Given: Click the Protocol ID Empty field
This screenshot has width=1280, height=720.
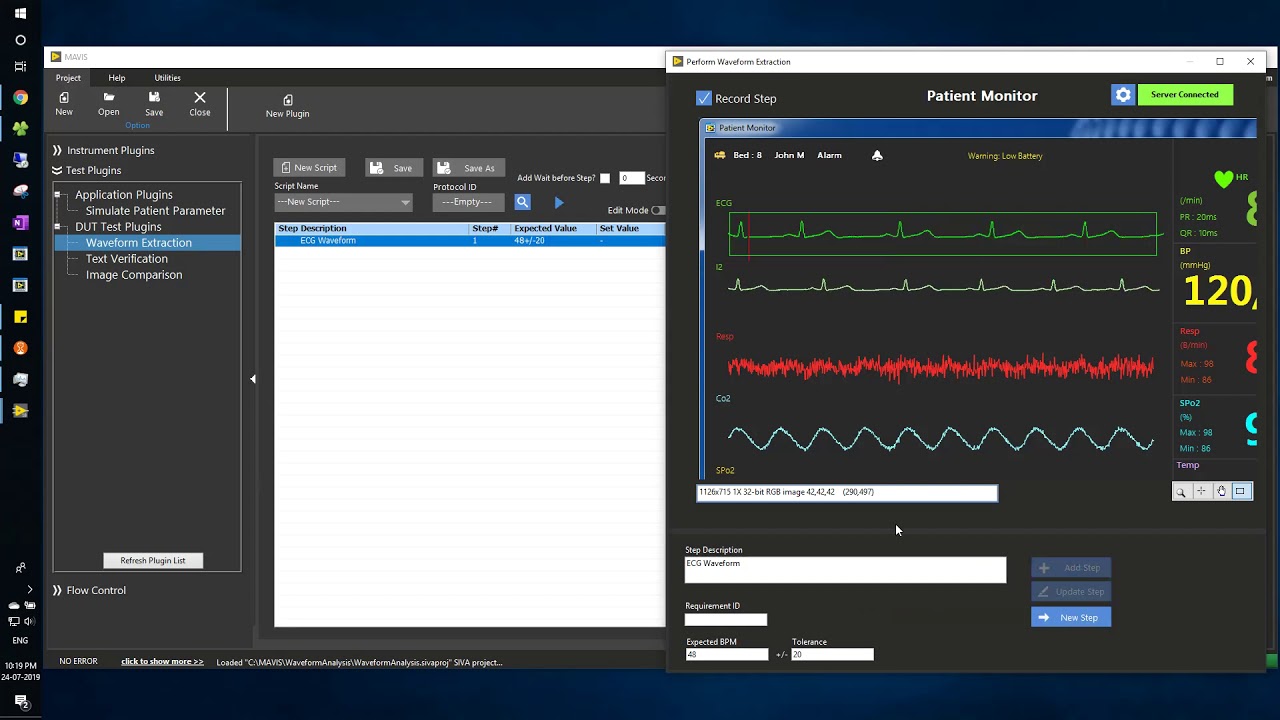Looking at the screenshot, I should (x=468, y=202).
